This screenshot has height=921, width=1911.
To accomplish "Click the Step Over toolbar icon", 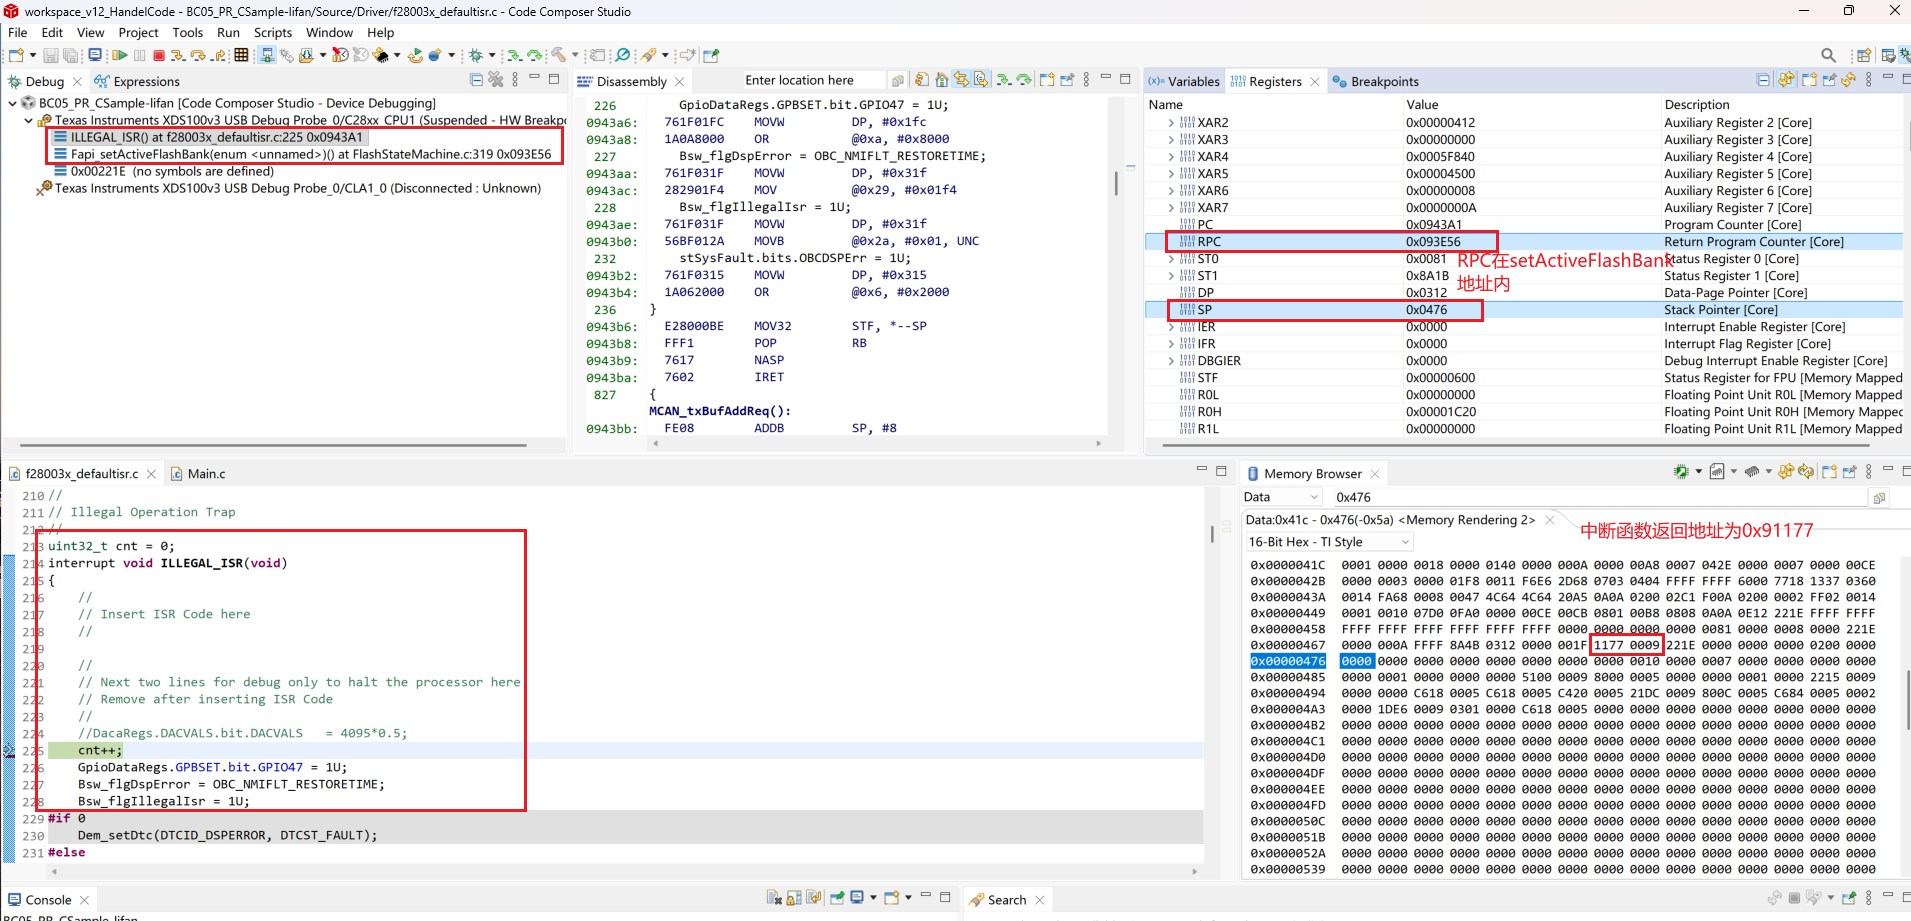I will (x=198, y=55).
